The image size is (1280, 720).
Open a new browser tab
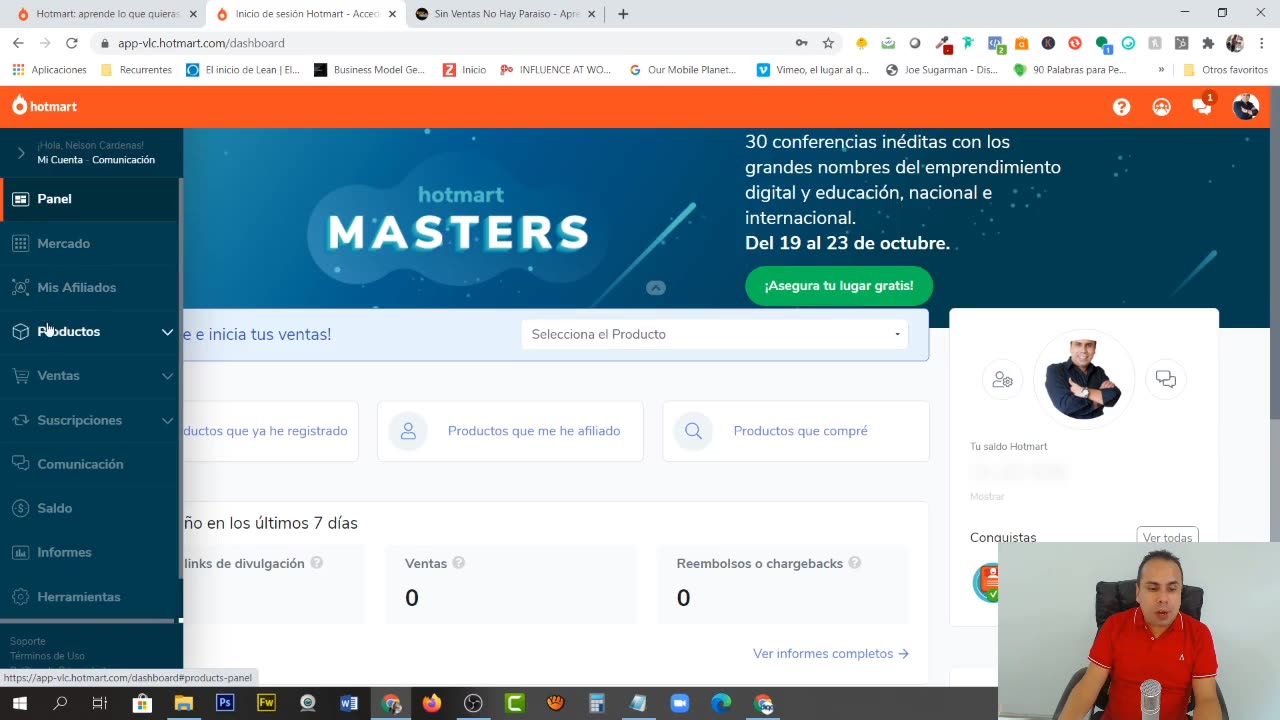tap(623, 14)
